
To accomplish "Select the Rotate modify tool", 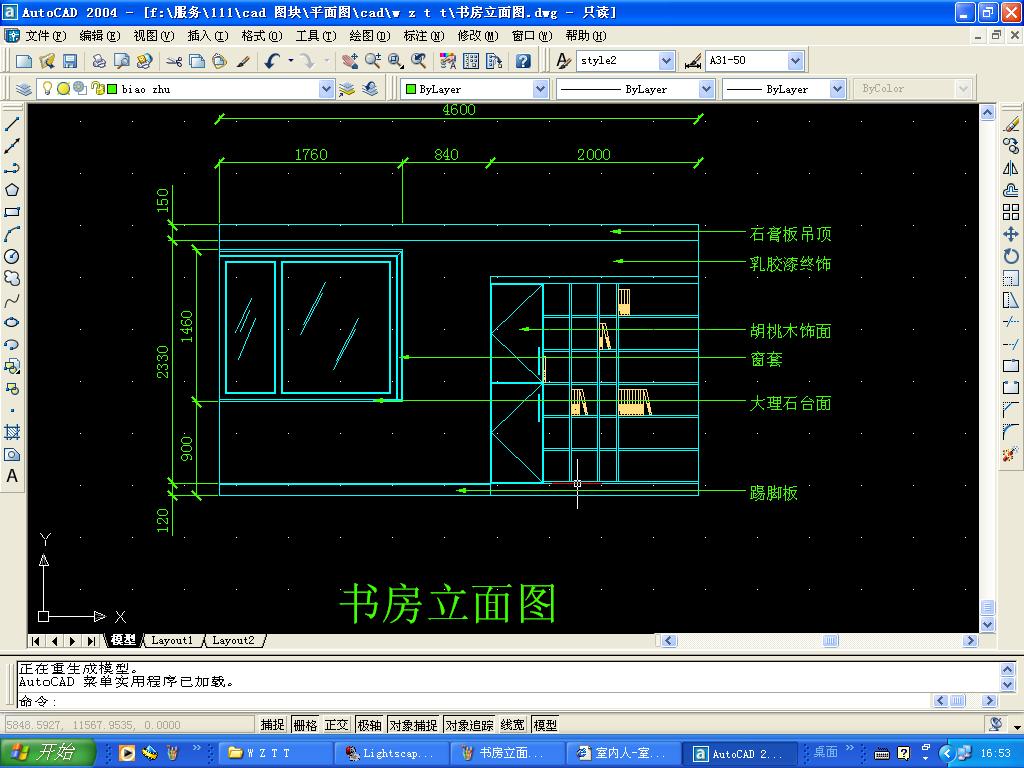I will (1011, 257).
